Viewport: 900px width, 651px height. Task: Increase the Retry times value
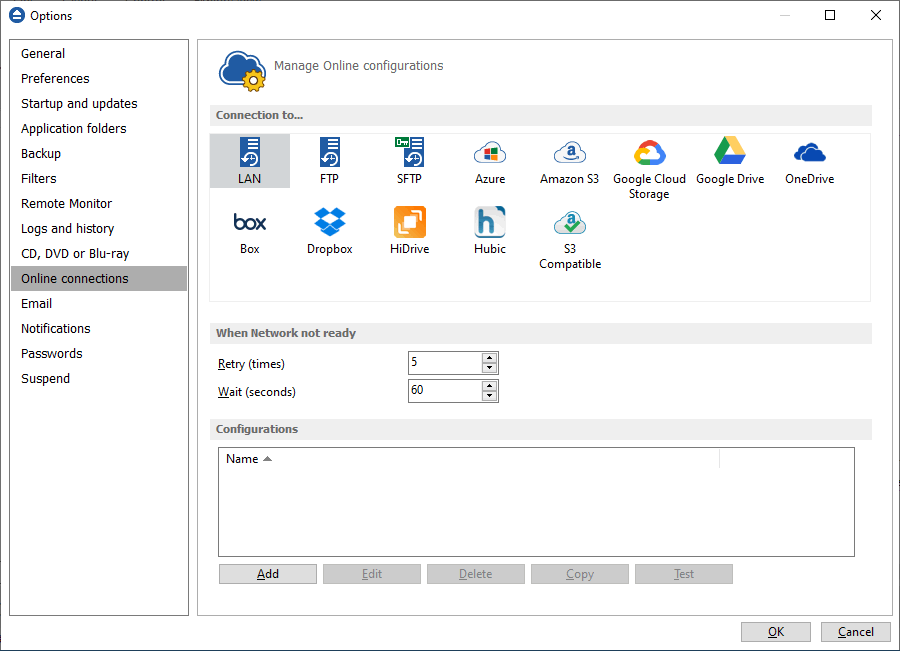[489, 358]
